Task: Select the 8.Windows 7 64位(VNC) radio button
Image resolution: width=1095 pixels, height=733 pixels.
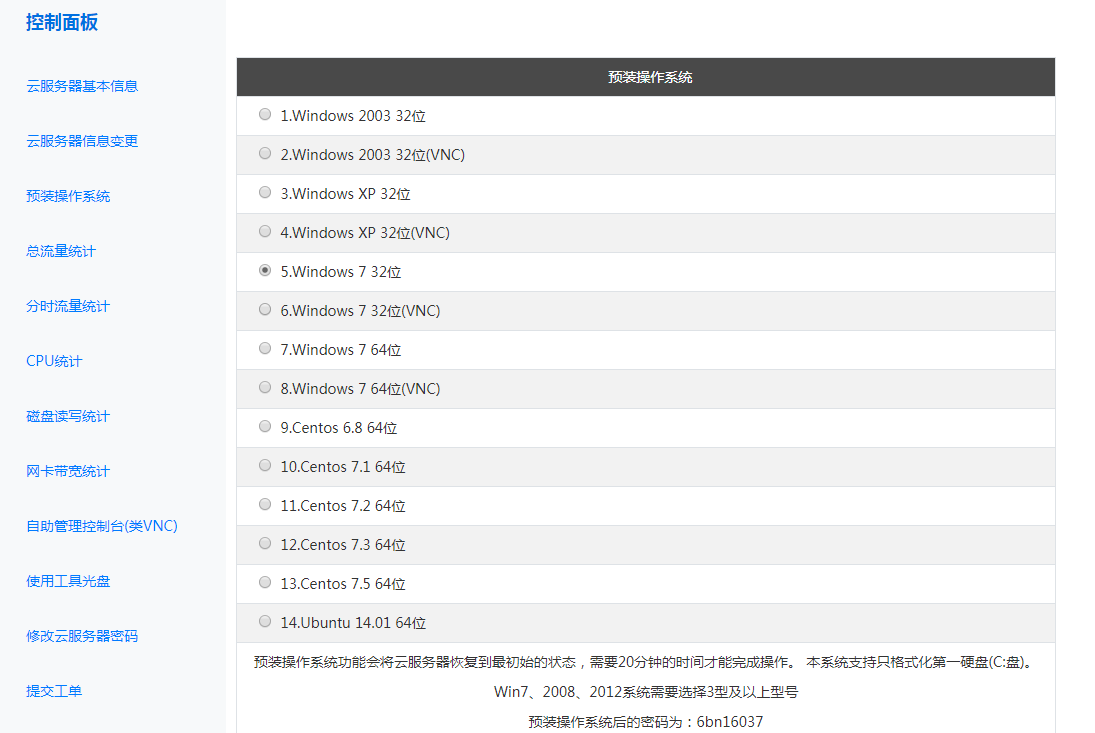Action: (265, 387)
